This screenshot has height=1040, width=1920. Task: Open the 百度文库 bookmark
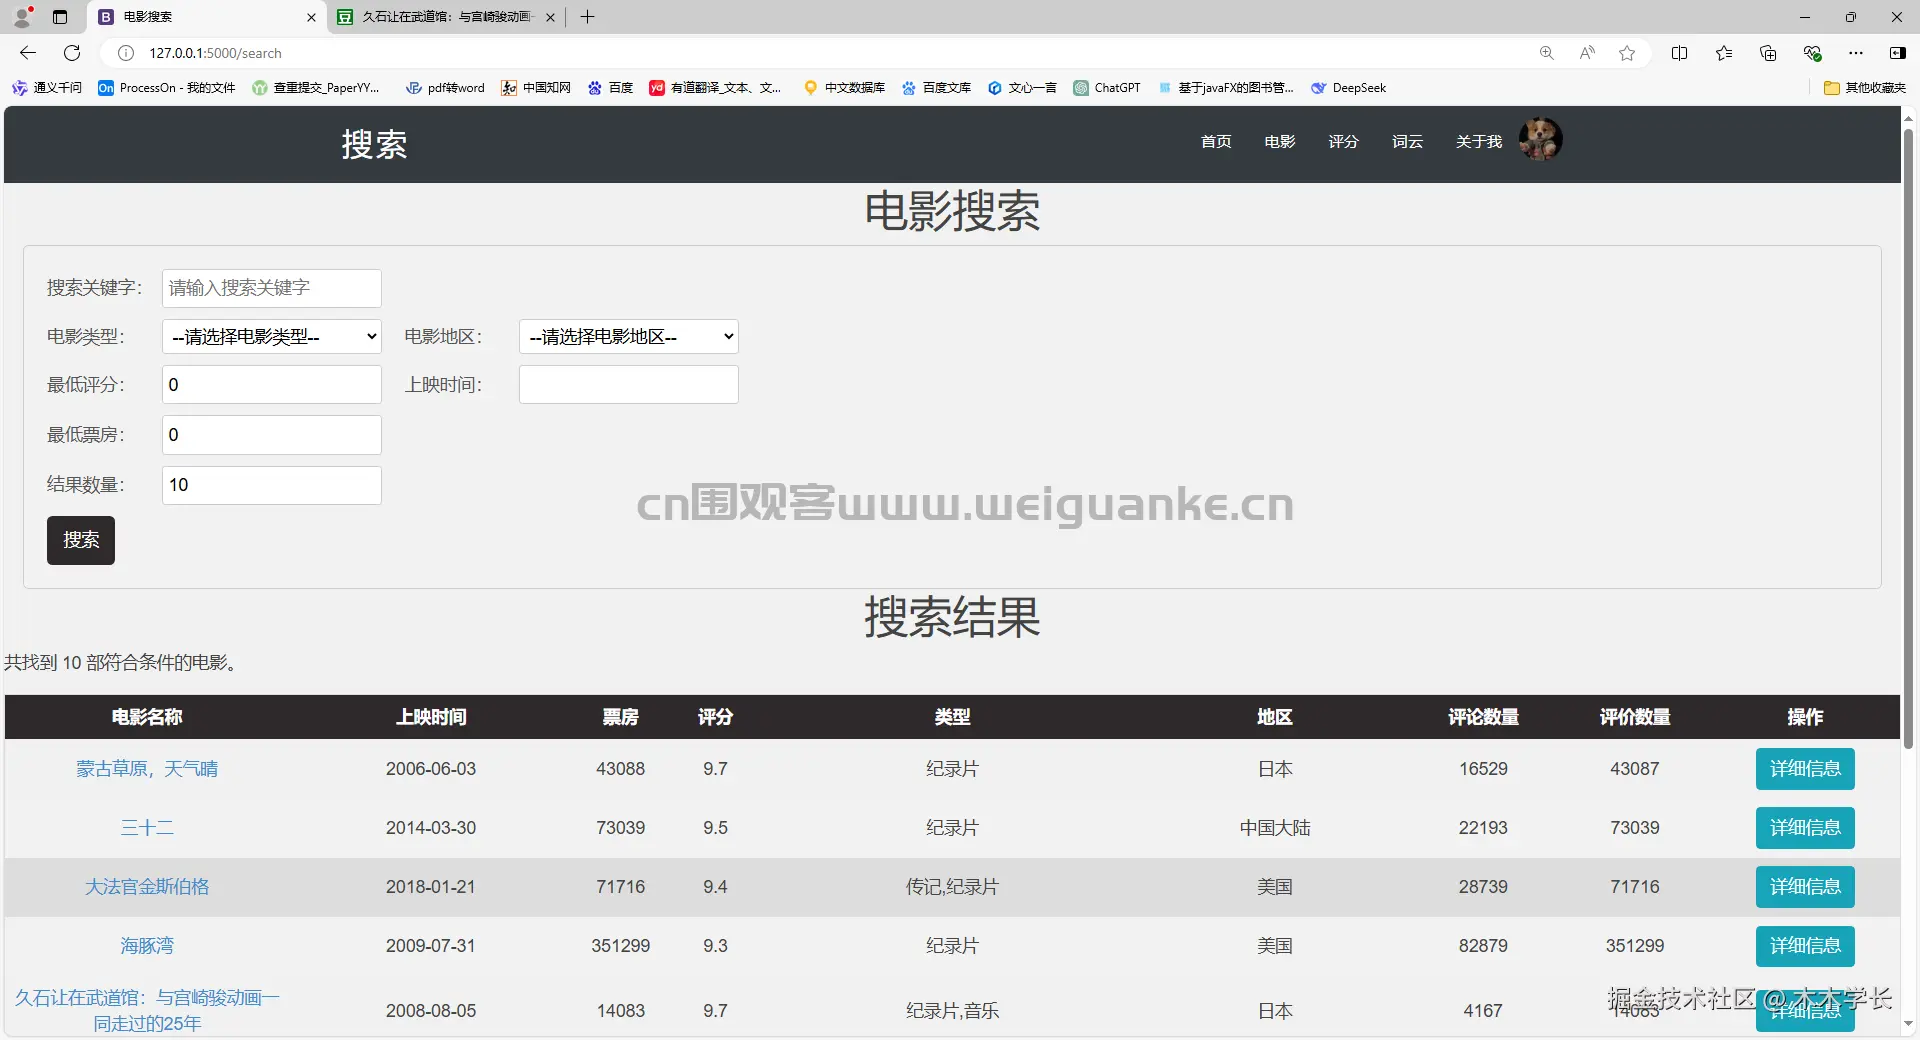click(936, 88)
